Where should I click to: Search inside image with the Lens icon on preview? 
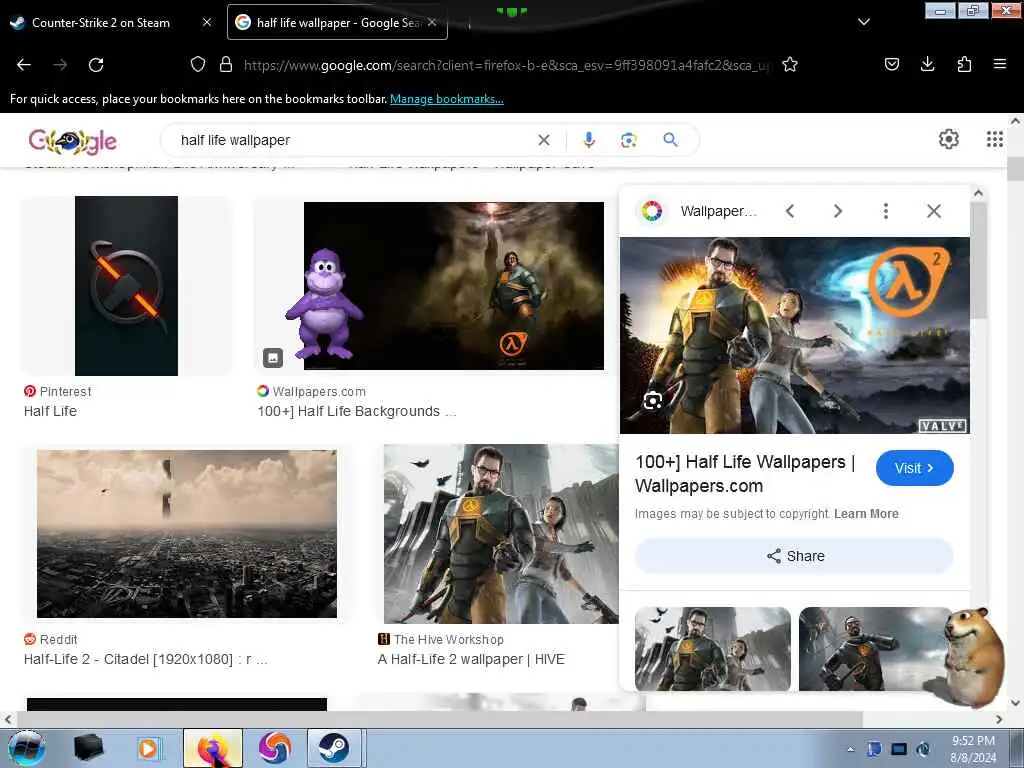click(652, 400)
